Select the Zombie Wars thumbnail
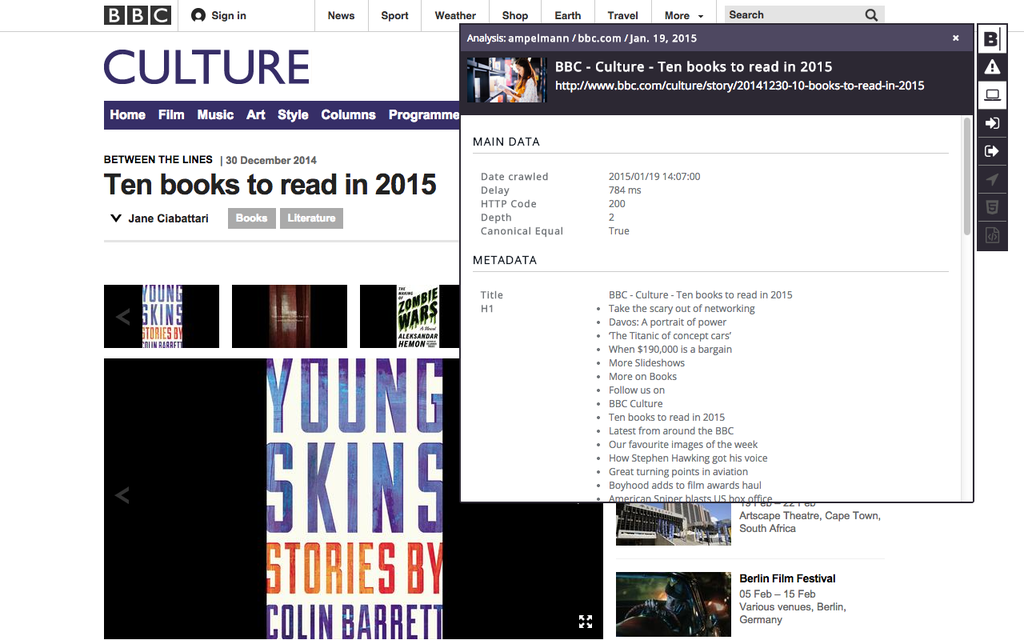 pyautogui.click(x=410, y=316)
